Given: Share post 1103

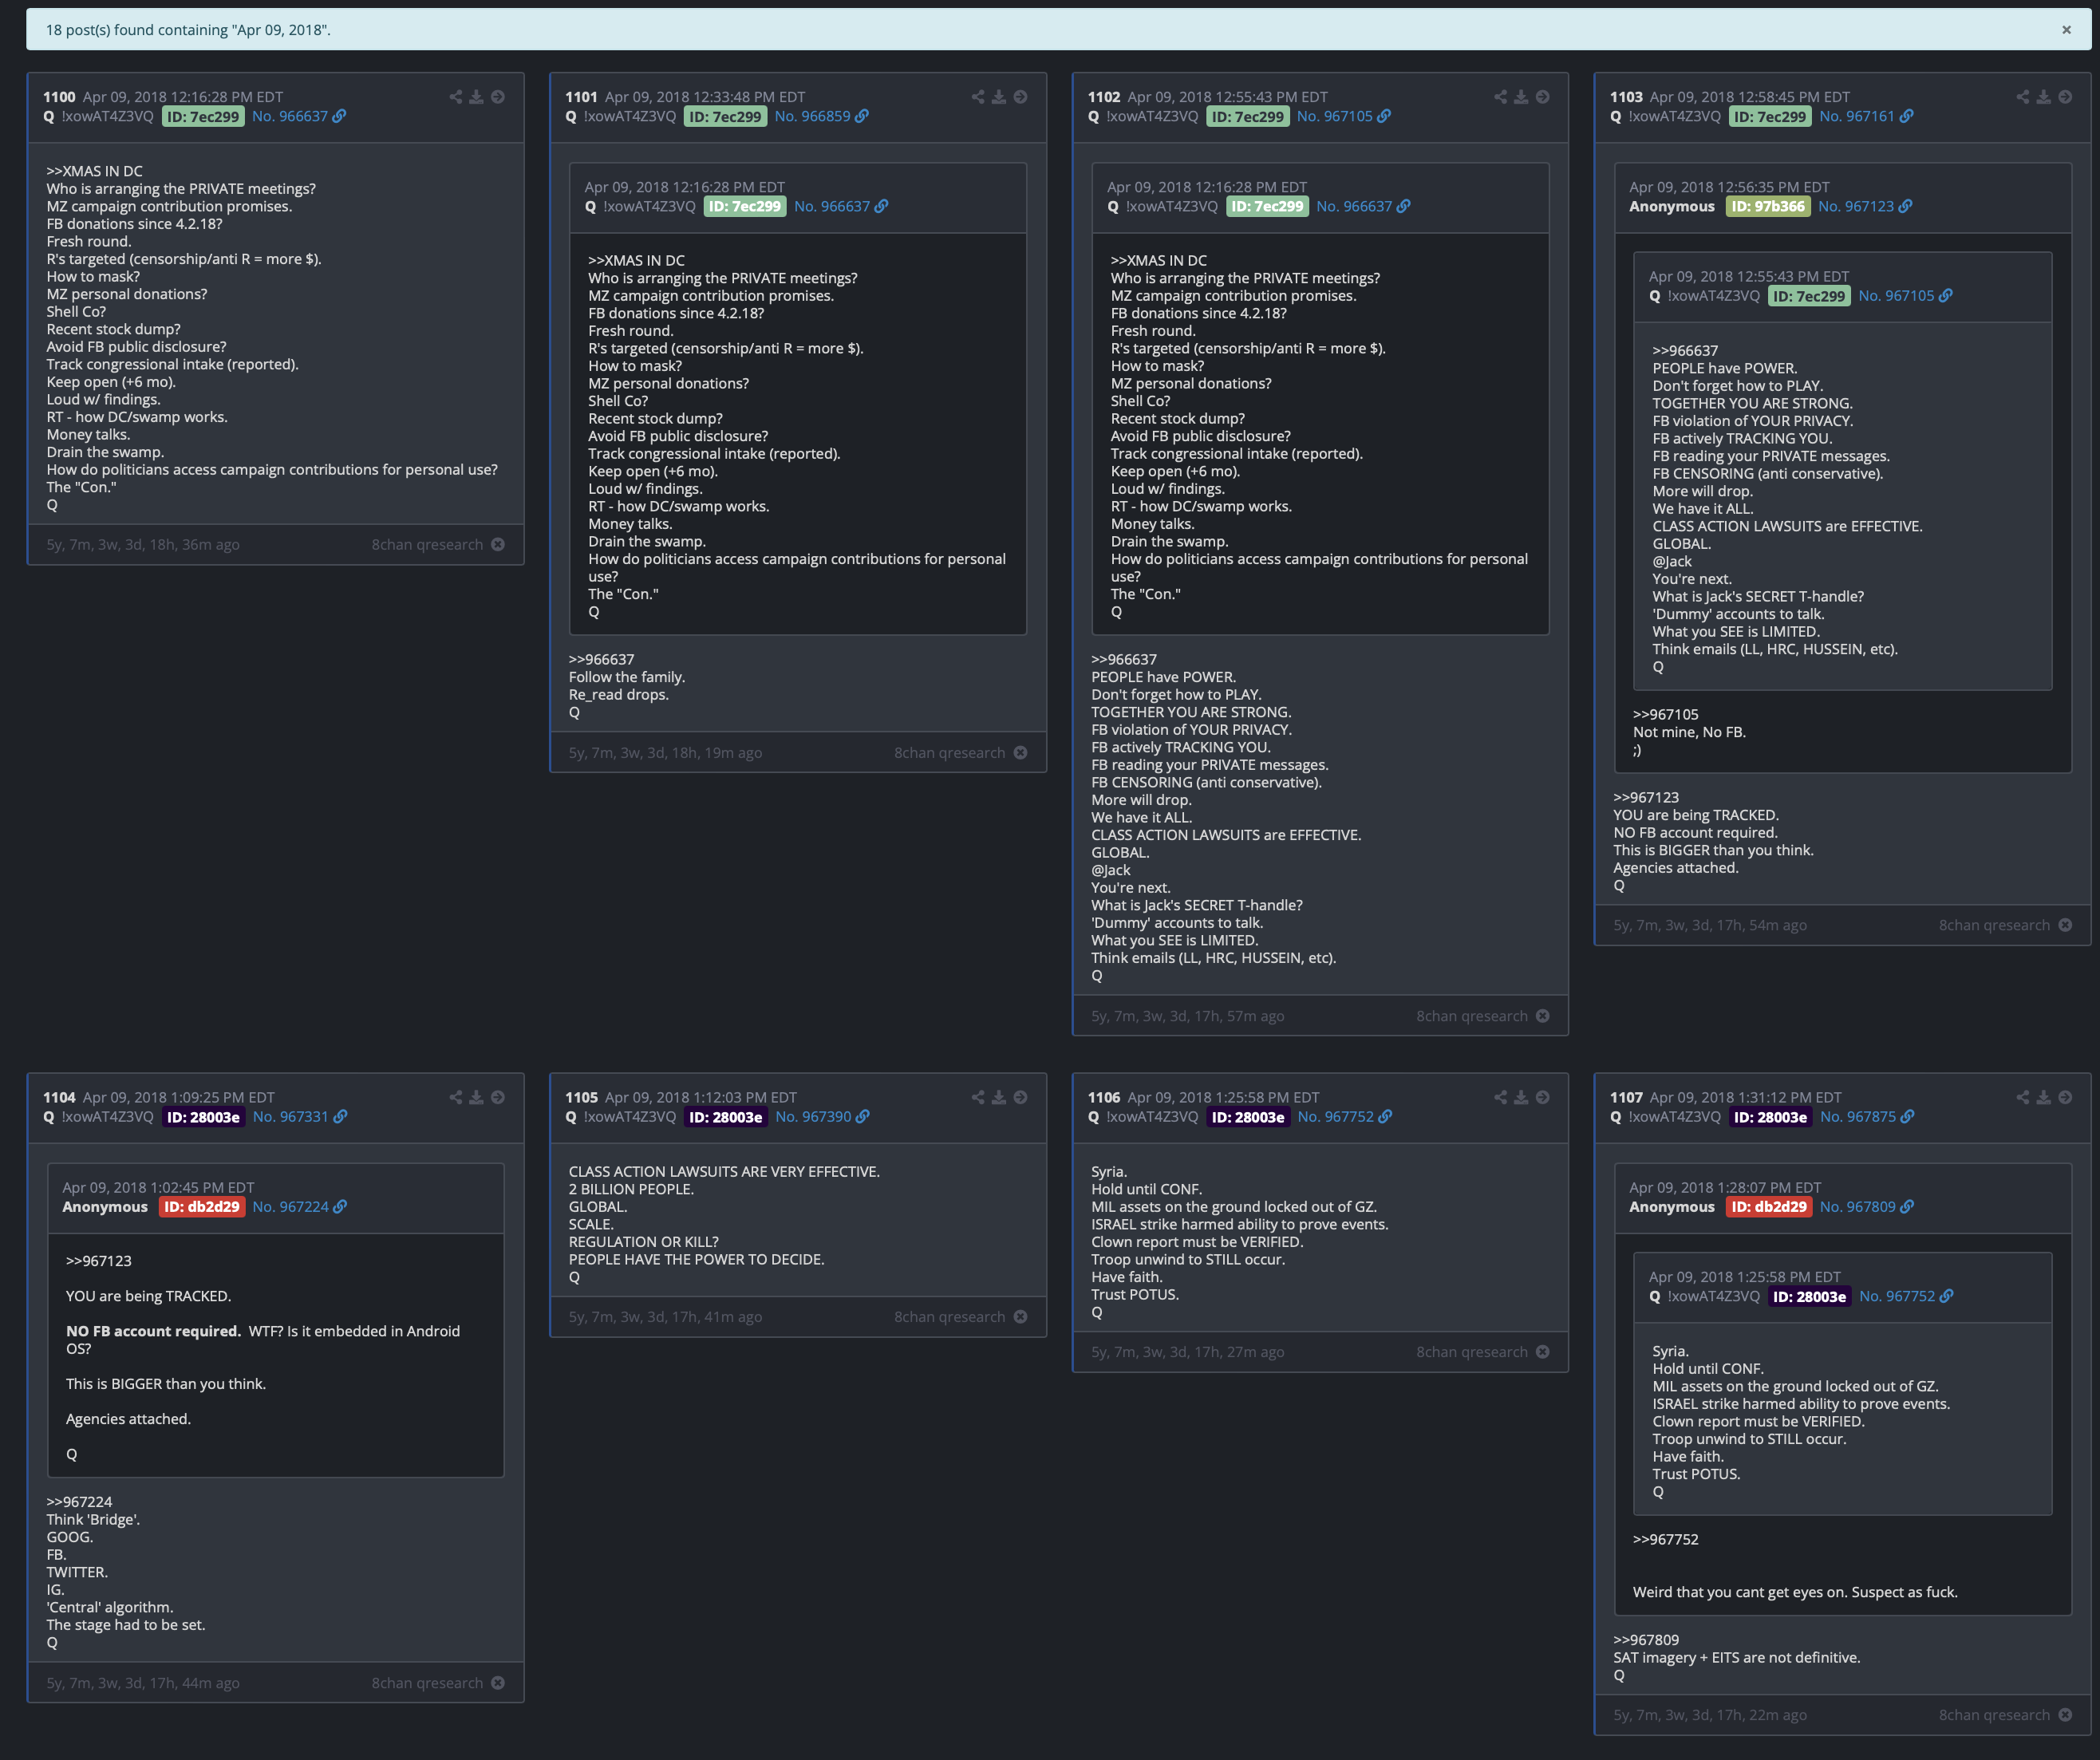Looking at the screenshot, I should (2023, 97).
